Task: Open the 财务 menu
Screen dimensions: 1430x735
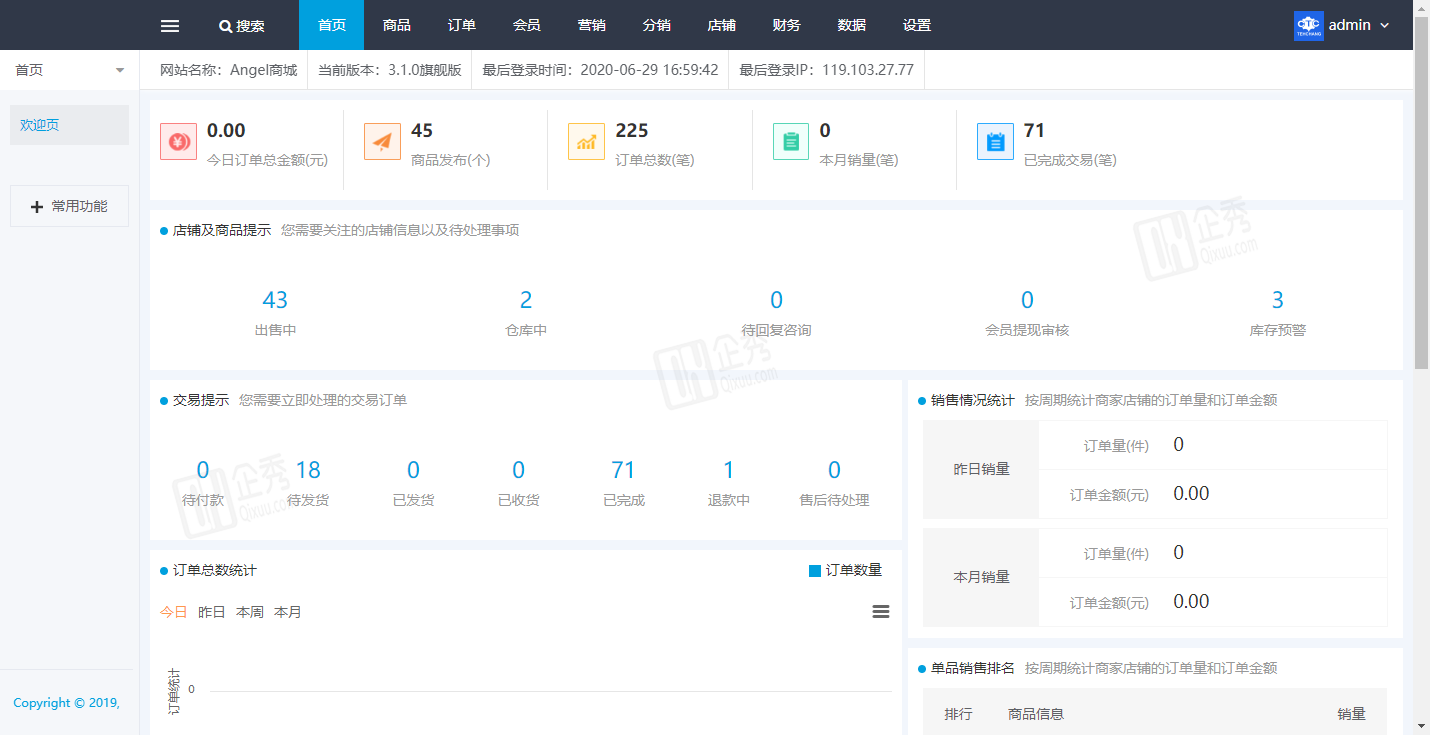Action: tap(786, 25)
